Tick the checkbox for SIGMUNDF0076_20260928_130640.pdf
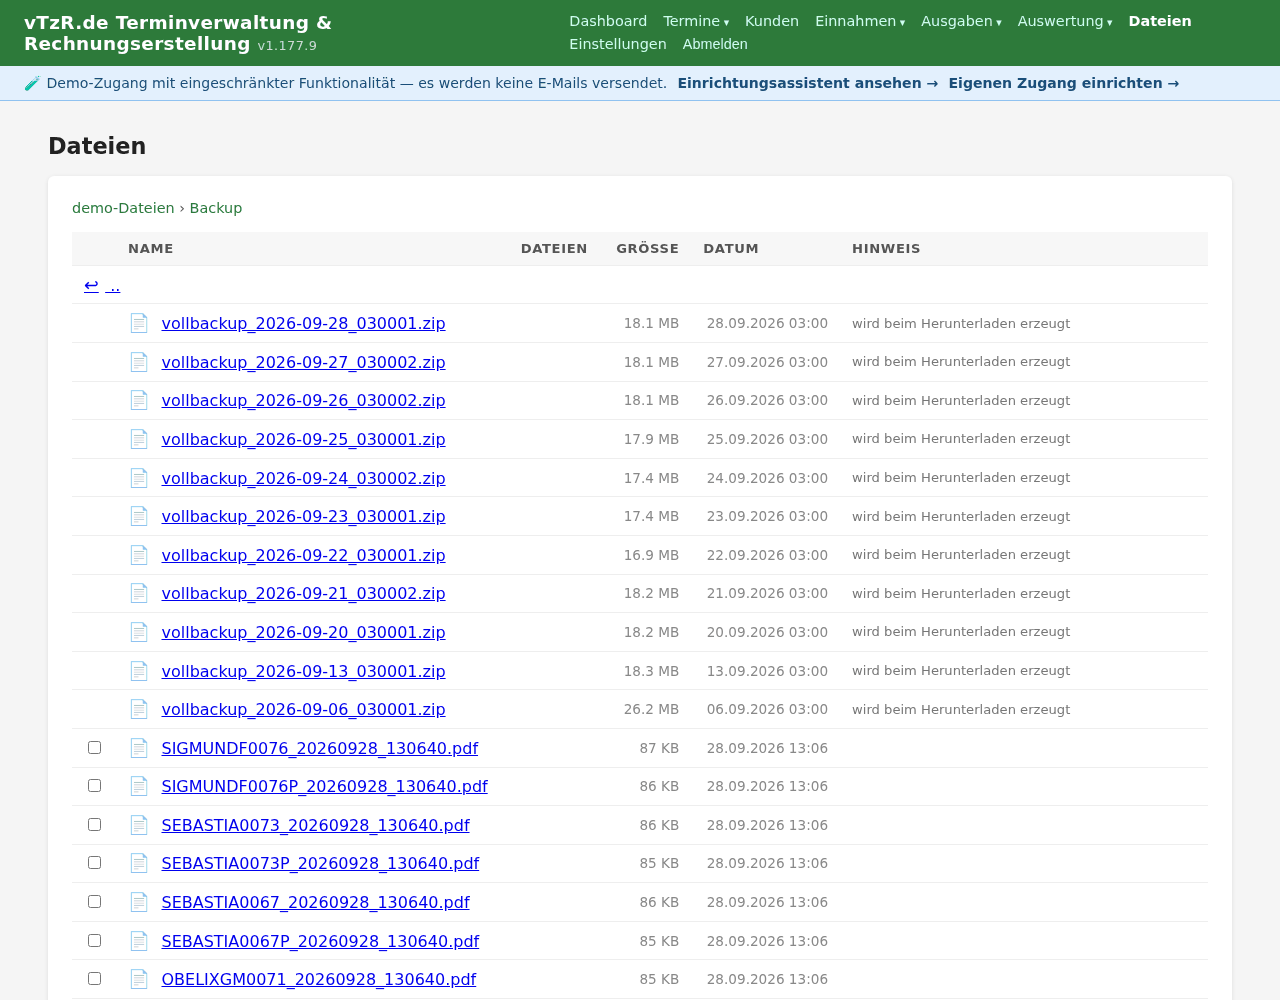1280x1000 pixels. pyautogui.click(x=95, y=747)
